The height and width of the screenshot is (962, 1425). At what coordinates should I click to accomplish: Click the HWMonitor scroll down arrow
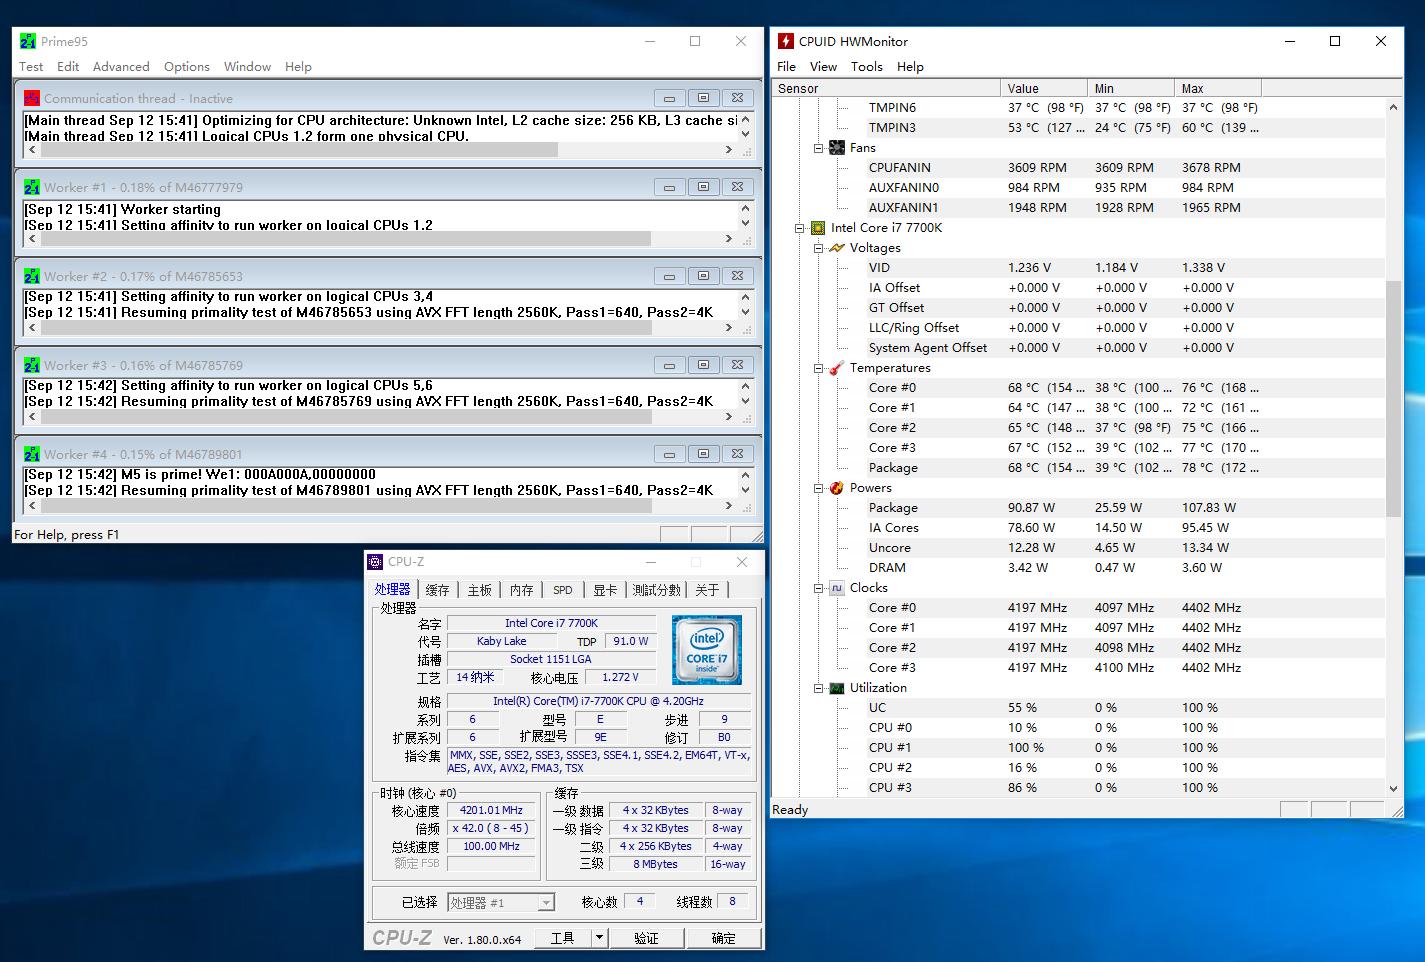click(x=1394, y=788)
